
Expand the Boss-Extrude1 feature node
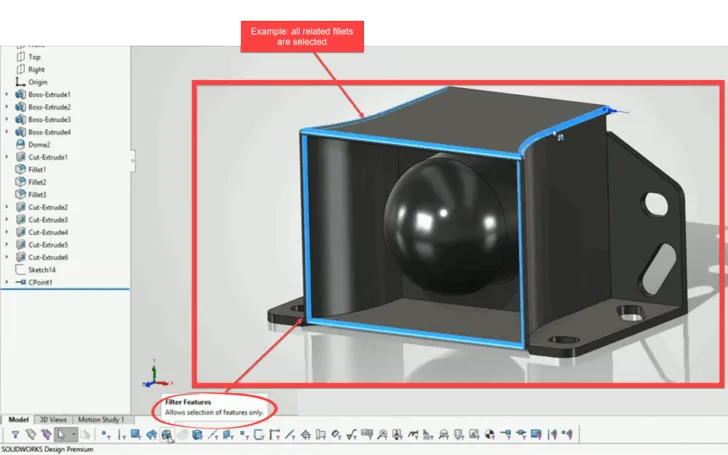coord(8,94)
